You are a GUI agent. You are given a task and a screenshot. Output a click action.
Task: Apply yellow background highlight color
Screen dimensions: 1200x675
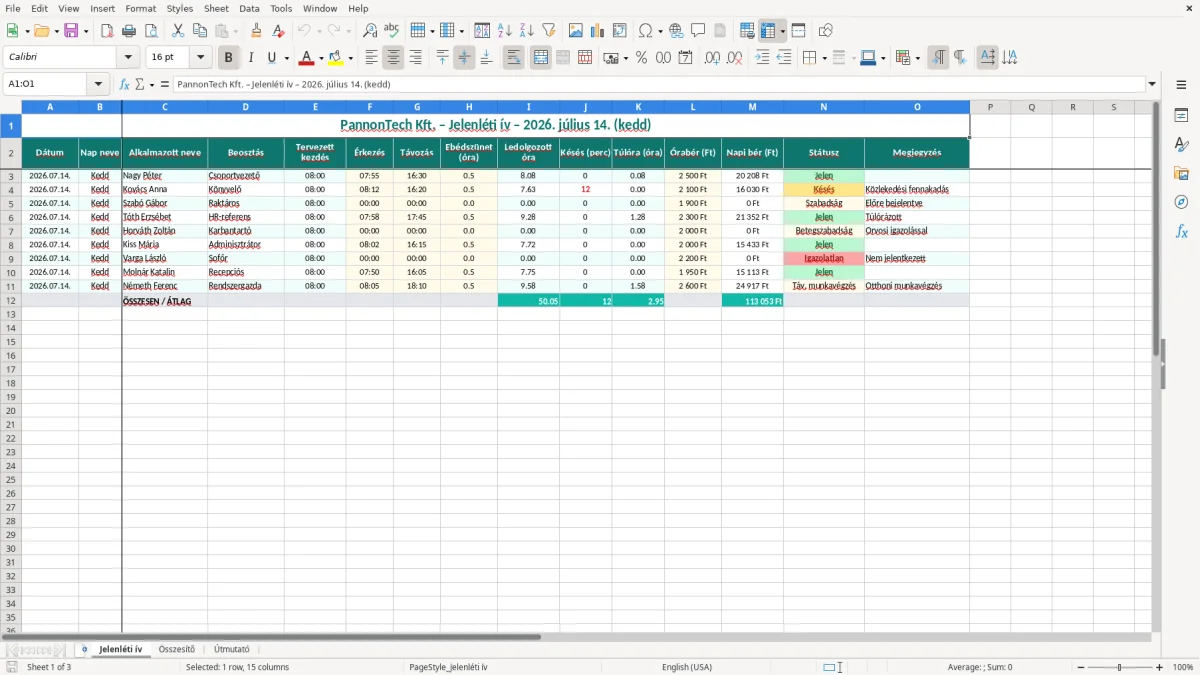click(336, 58)
